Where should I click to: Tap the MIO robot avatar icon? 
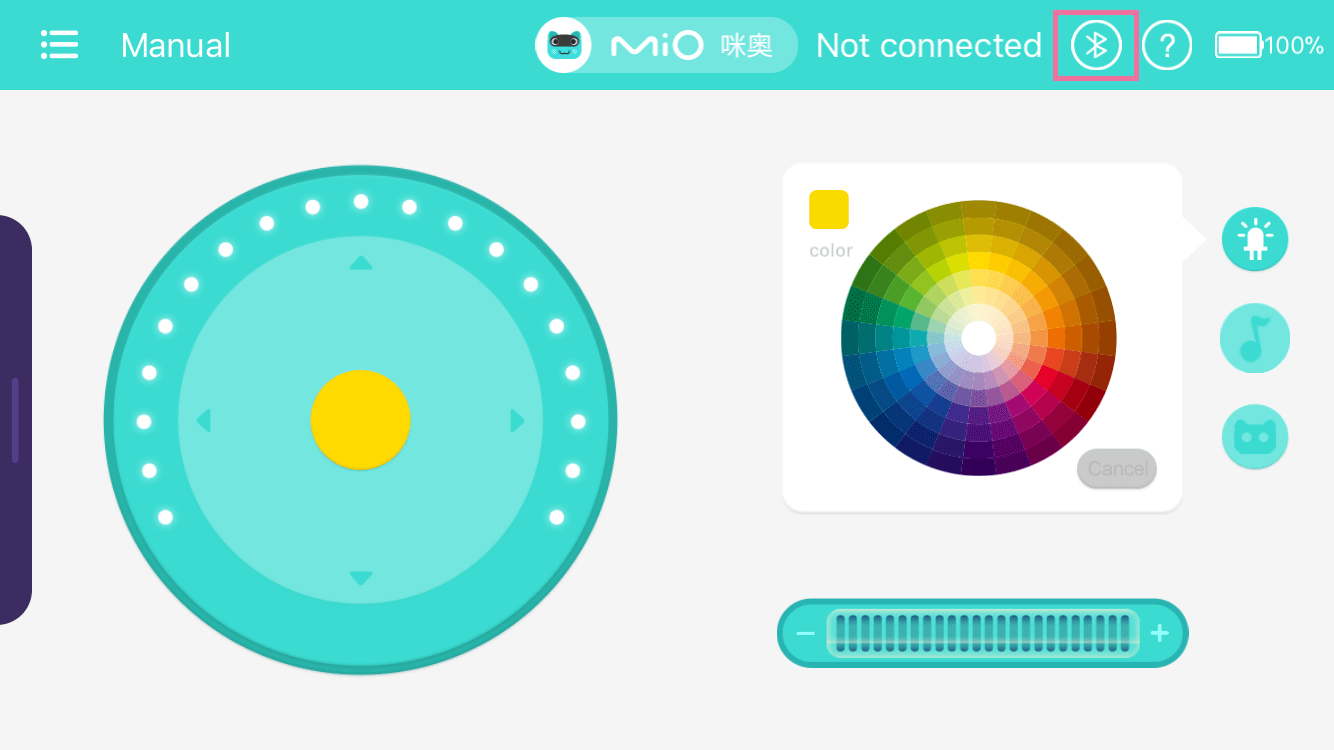coord(564,45)
